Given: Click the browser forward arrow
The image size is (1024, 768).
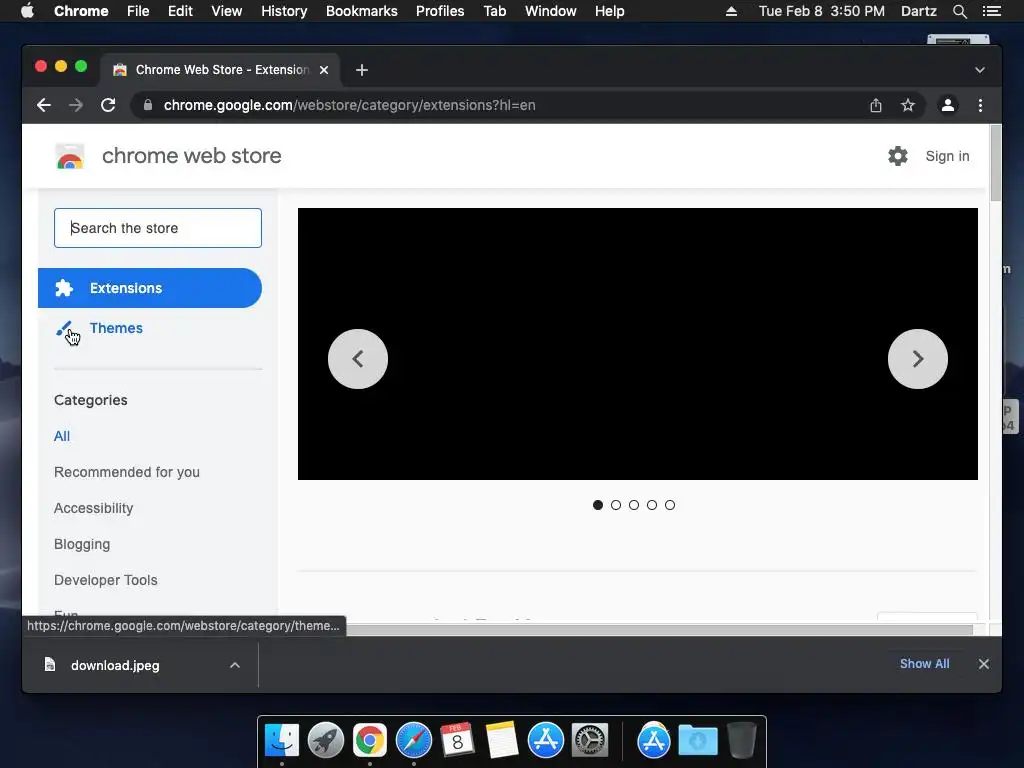Looking at the screenshot, I should 76,105.
